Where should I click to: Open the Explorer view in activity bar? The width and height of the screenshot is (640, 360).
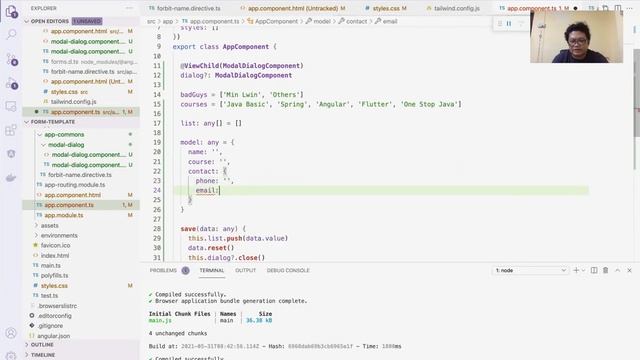coord(11,11)
